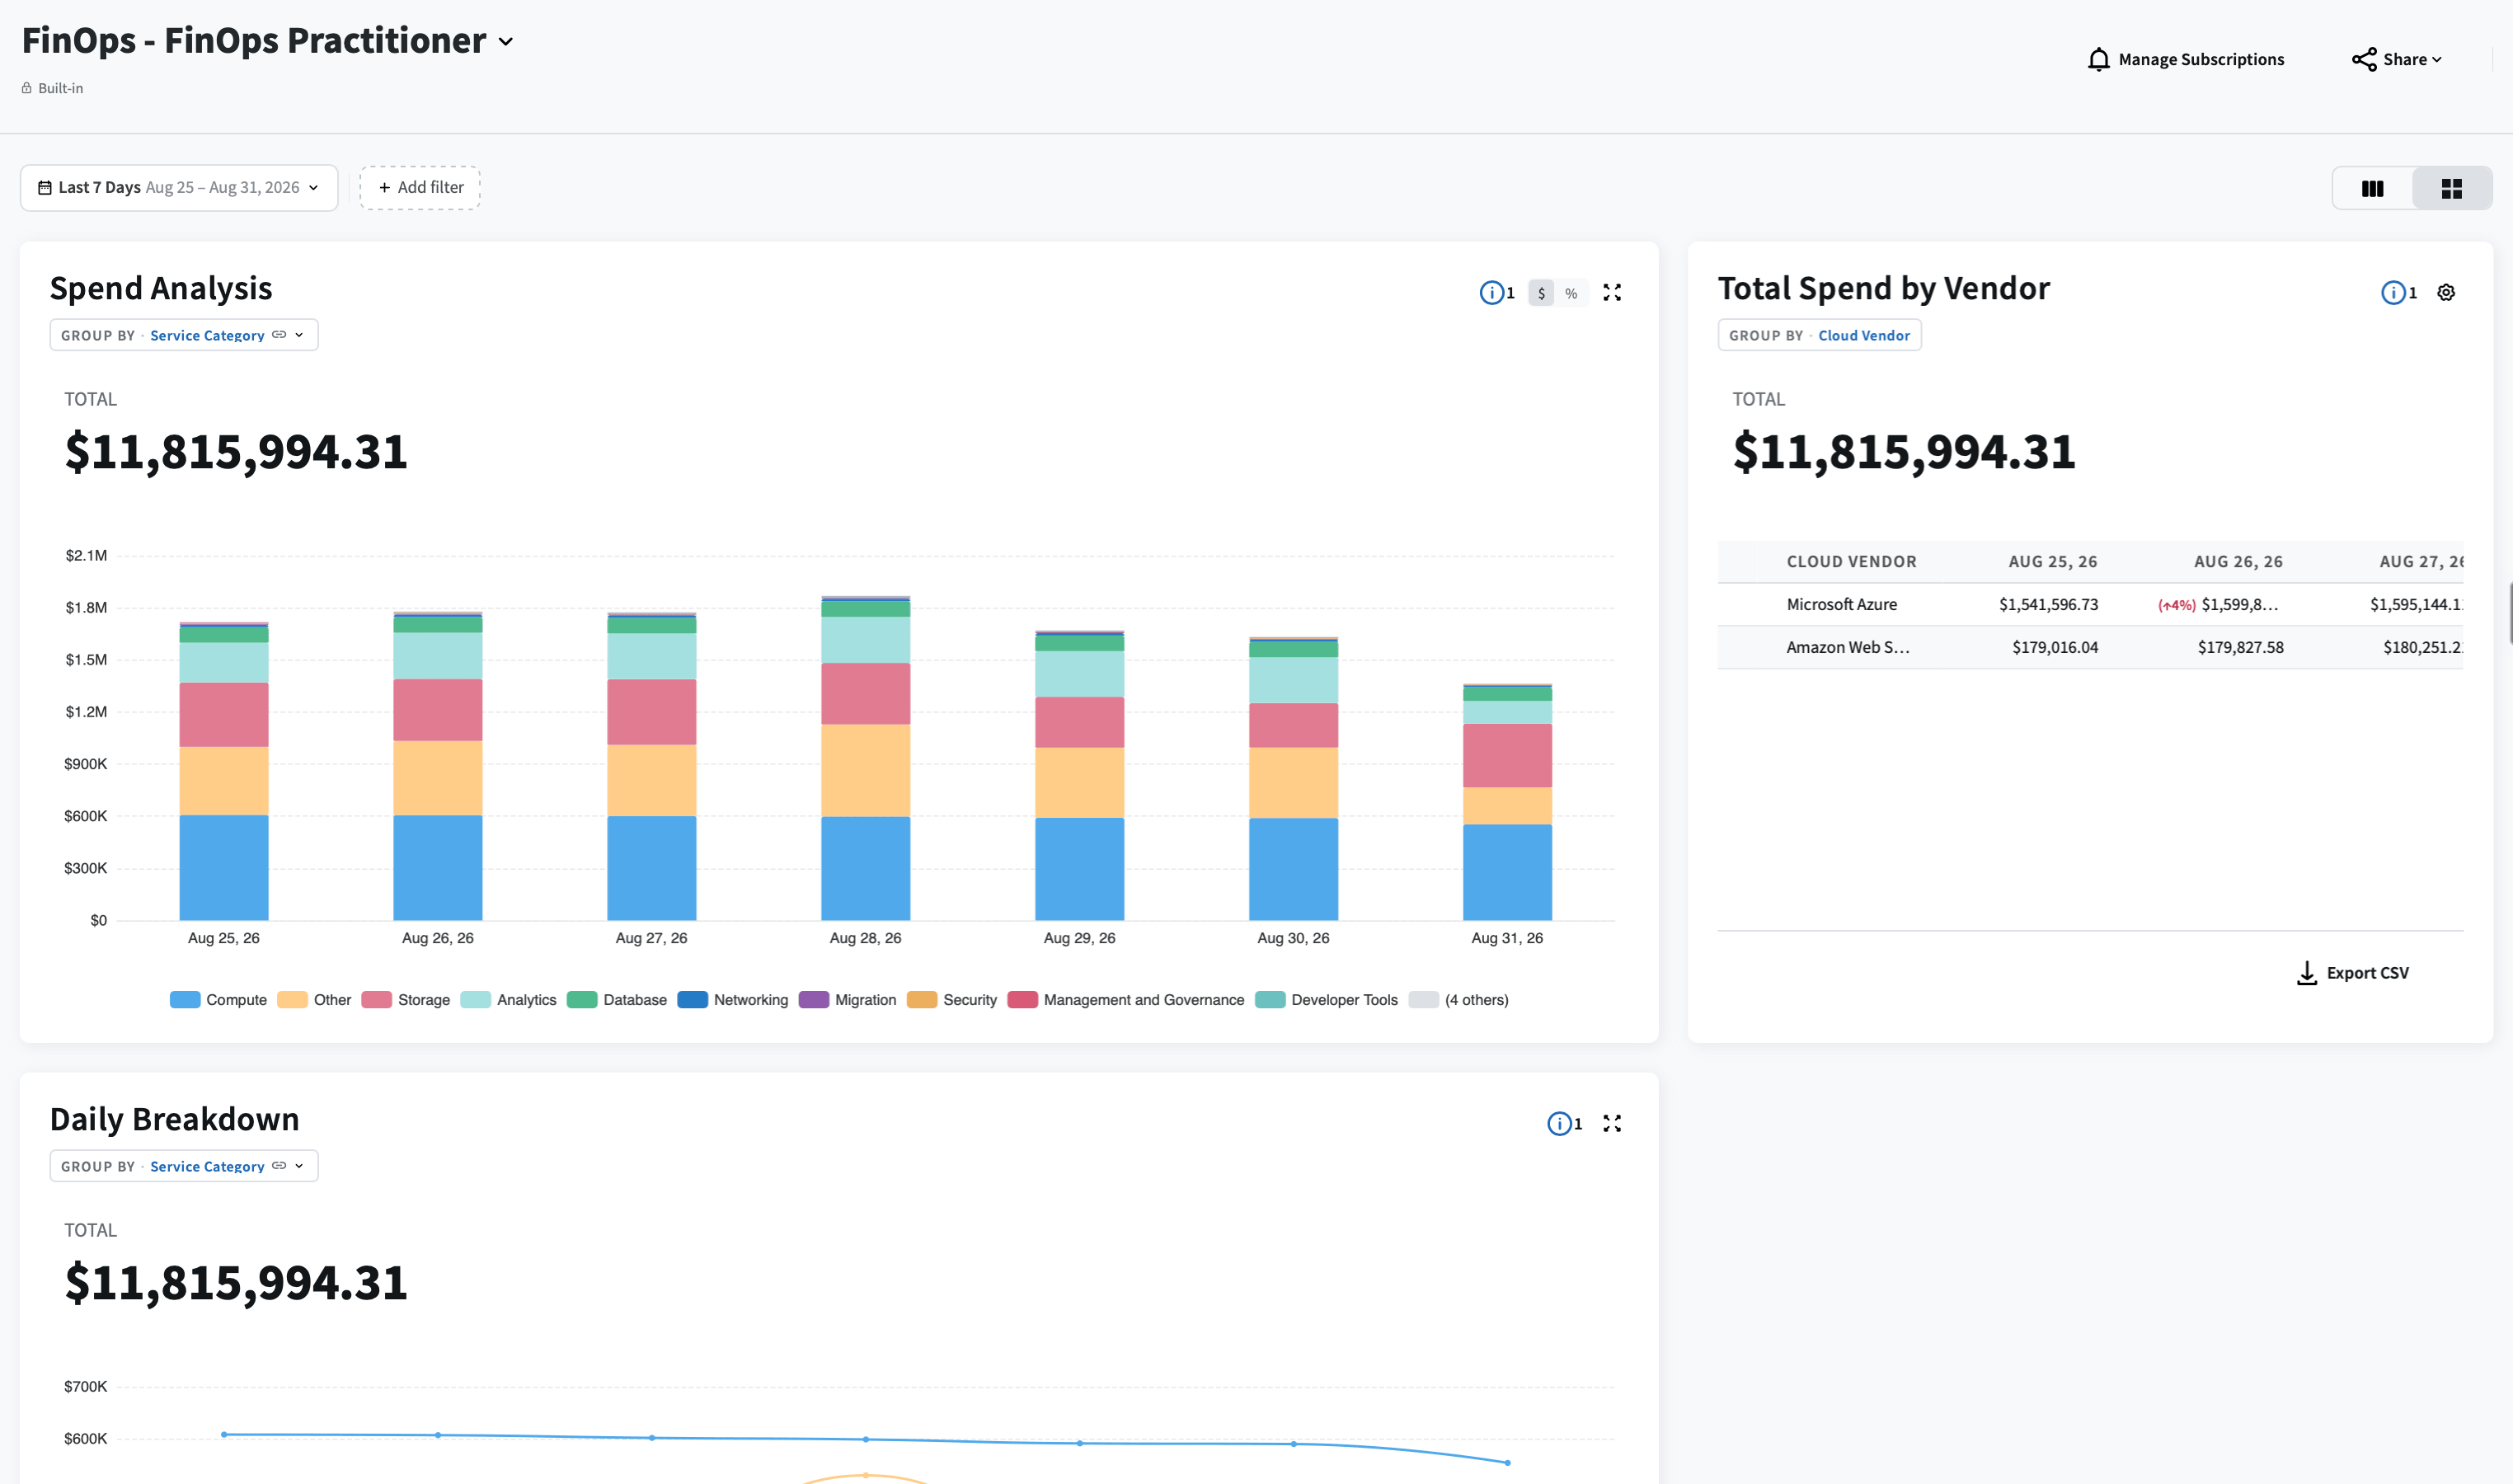The width and height of the screenshot is (2513, 1484).
Task: Click Cloud Vendor column header
Action: click(1851, 562)
